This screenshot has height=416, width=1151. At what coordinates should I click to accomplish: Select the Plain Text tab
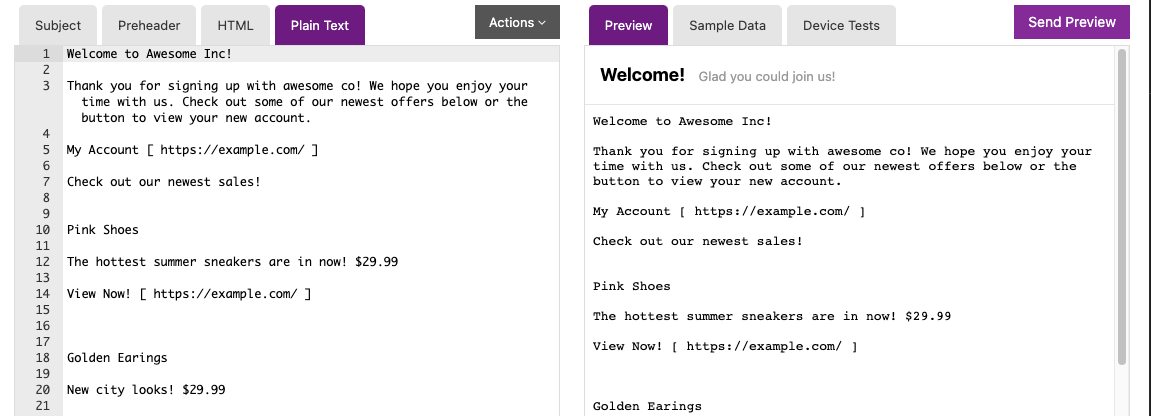(319, 26)
